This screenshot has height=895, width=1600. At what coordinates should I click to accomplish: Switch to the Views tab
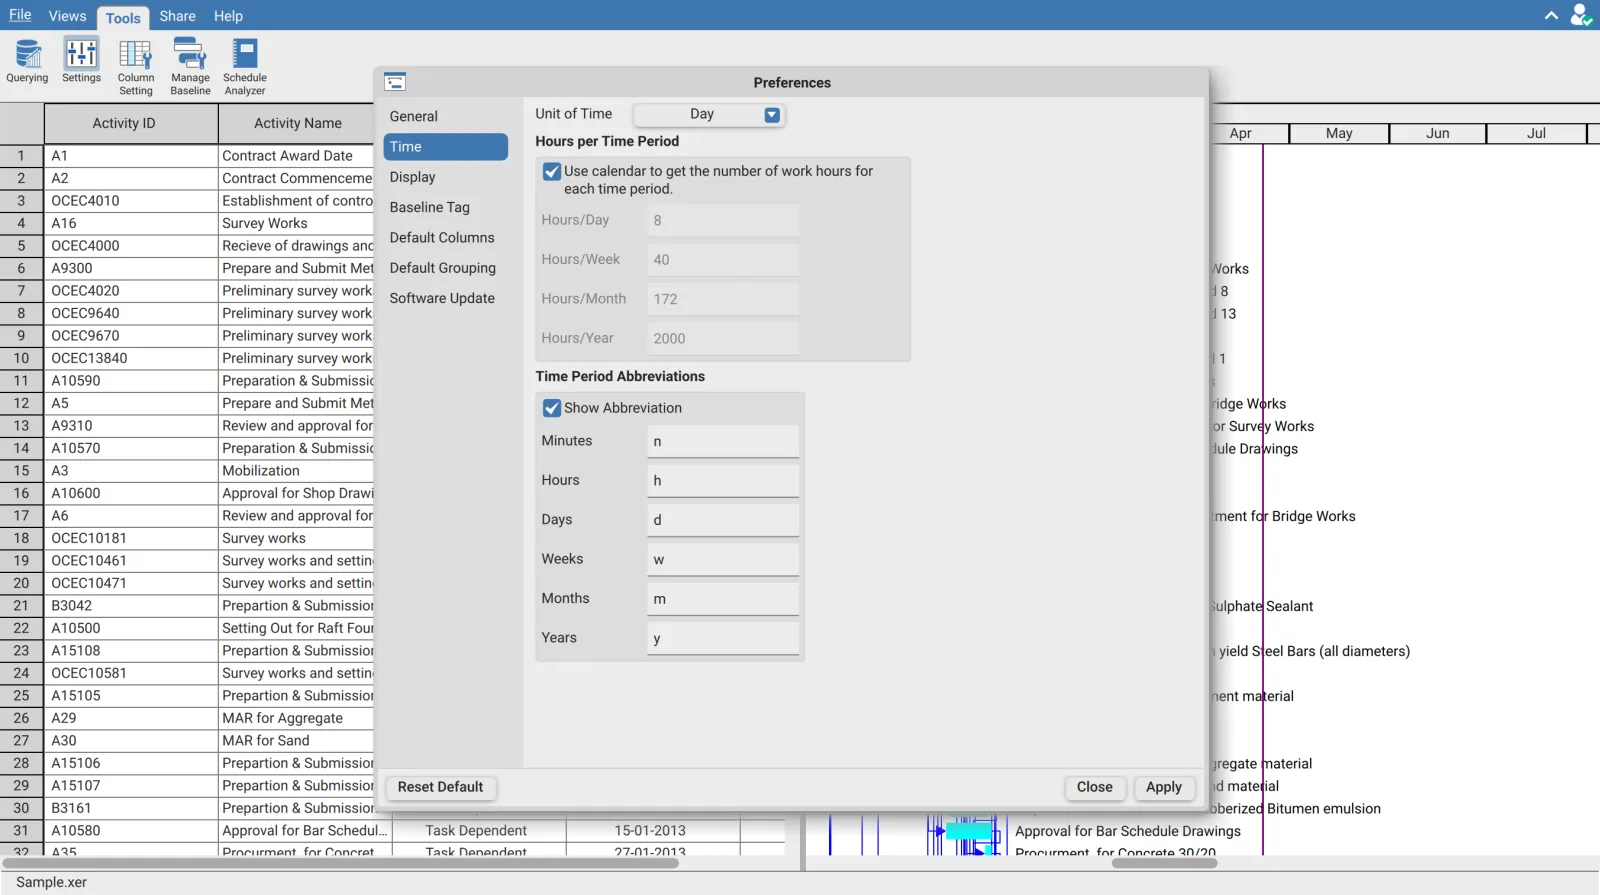67,16
